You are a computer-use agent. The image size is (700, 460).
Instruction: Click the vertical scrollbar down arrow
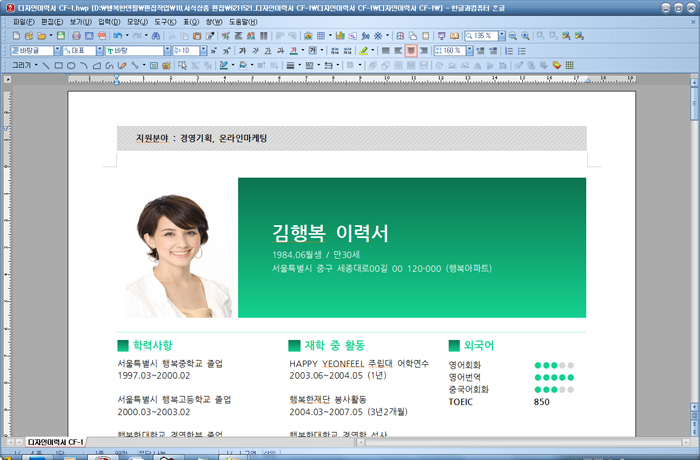coord(694,407)
